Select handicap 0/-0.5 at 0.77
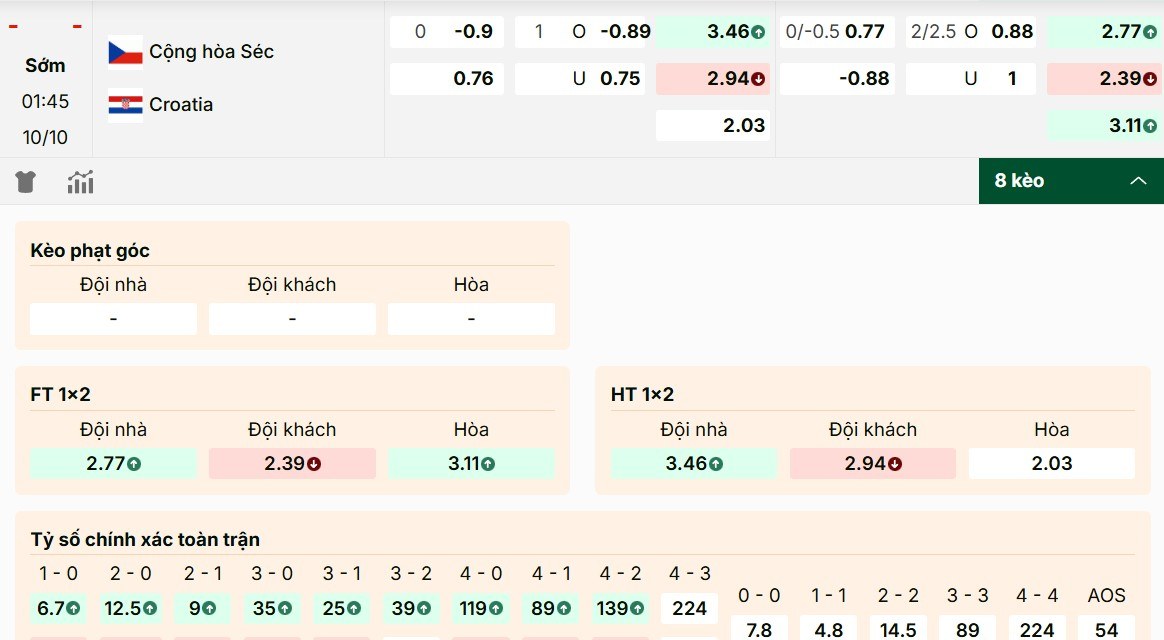The width and height of the screenshot is (1164, 640). coord(835,32)
